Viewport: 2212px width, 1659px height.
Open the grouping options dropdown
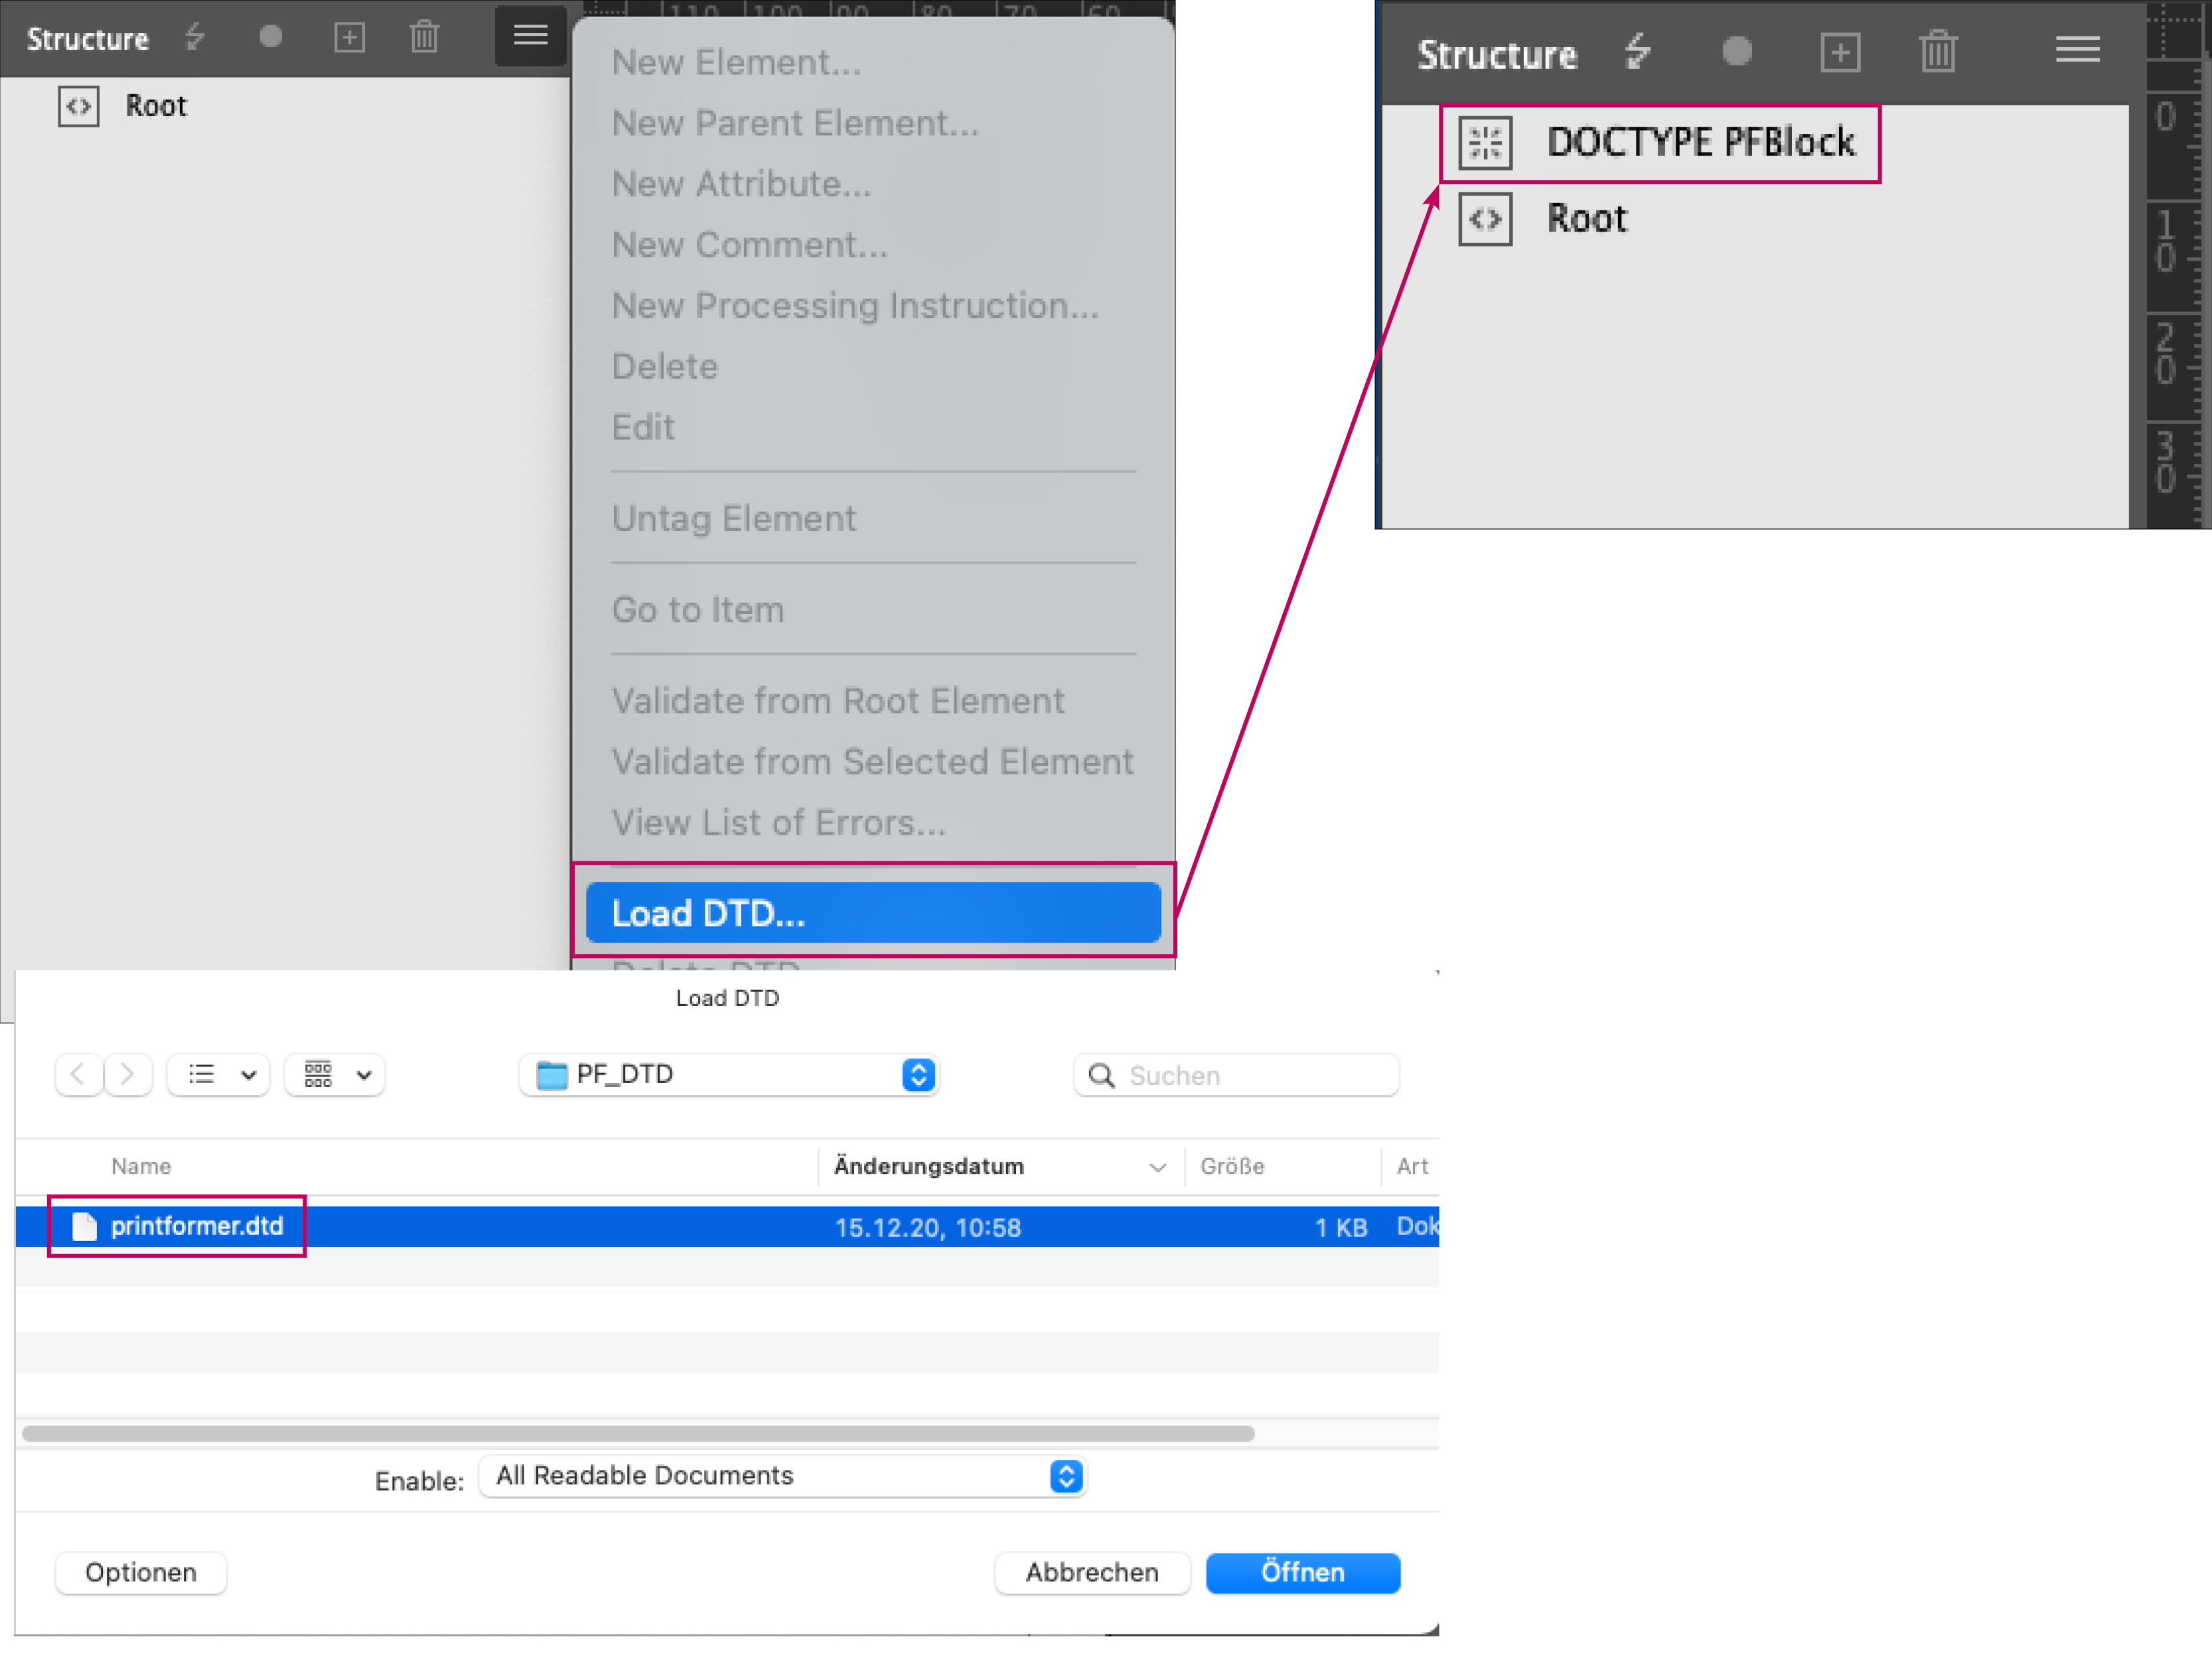tap(335, 1075)
